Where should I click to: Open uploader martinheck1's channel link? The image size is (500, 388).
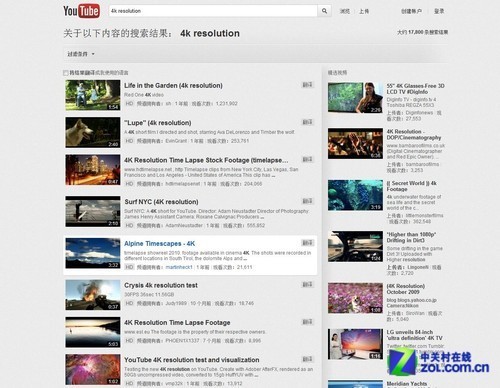click(x=179, y=267)
